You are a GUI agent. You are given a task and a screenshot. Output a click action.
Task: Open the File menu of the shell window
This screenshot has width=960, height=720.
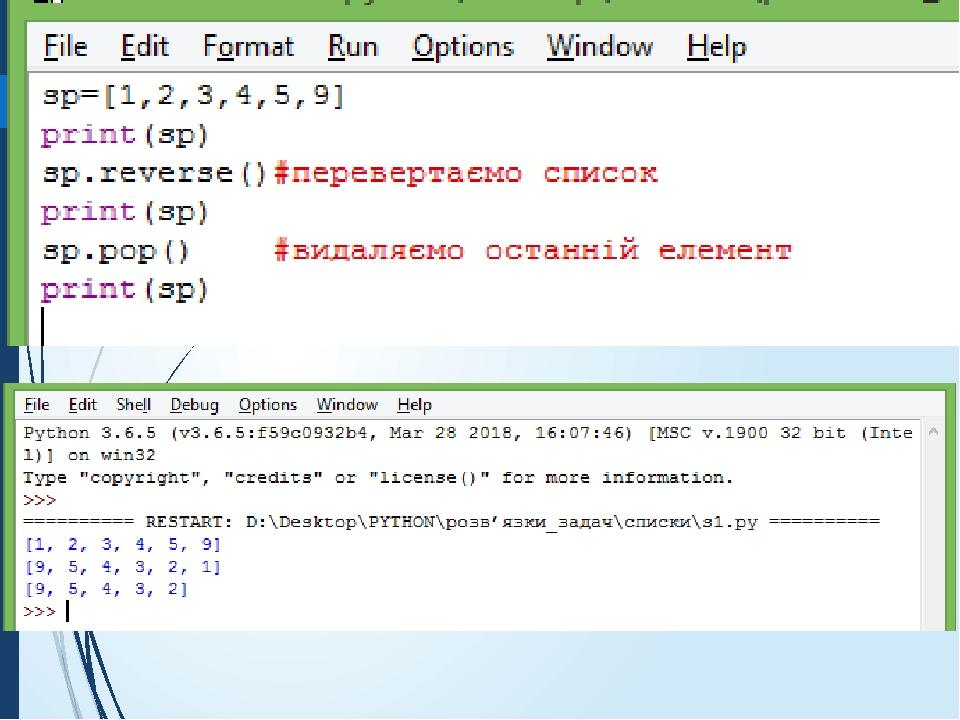36,405
